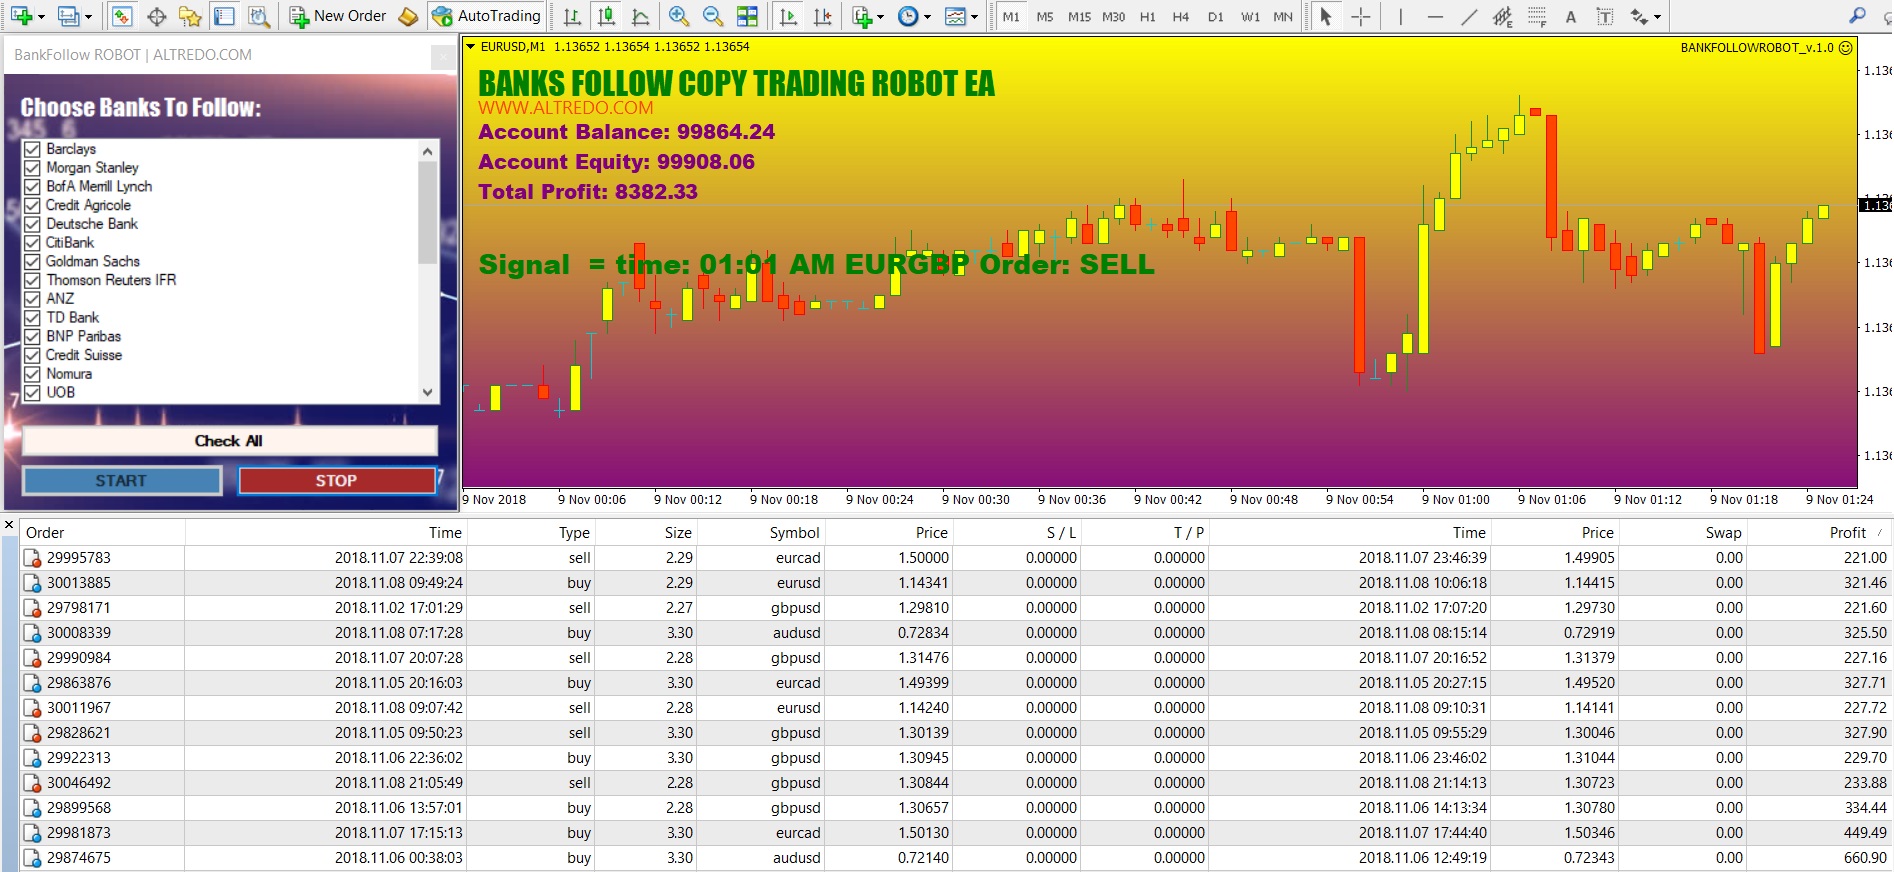Select the Fibonacci retracement tool

1537,16
